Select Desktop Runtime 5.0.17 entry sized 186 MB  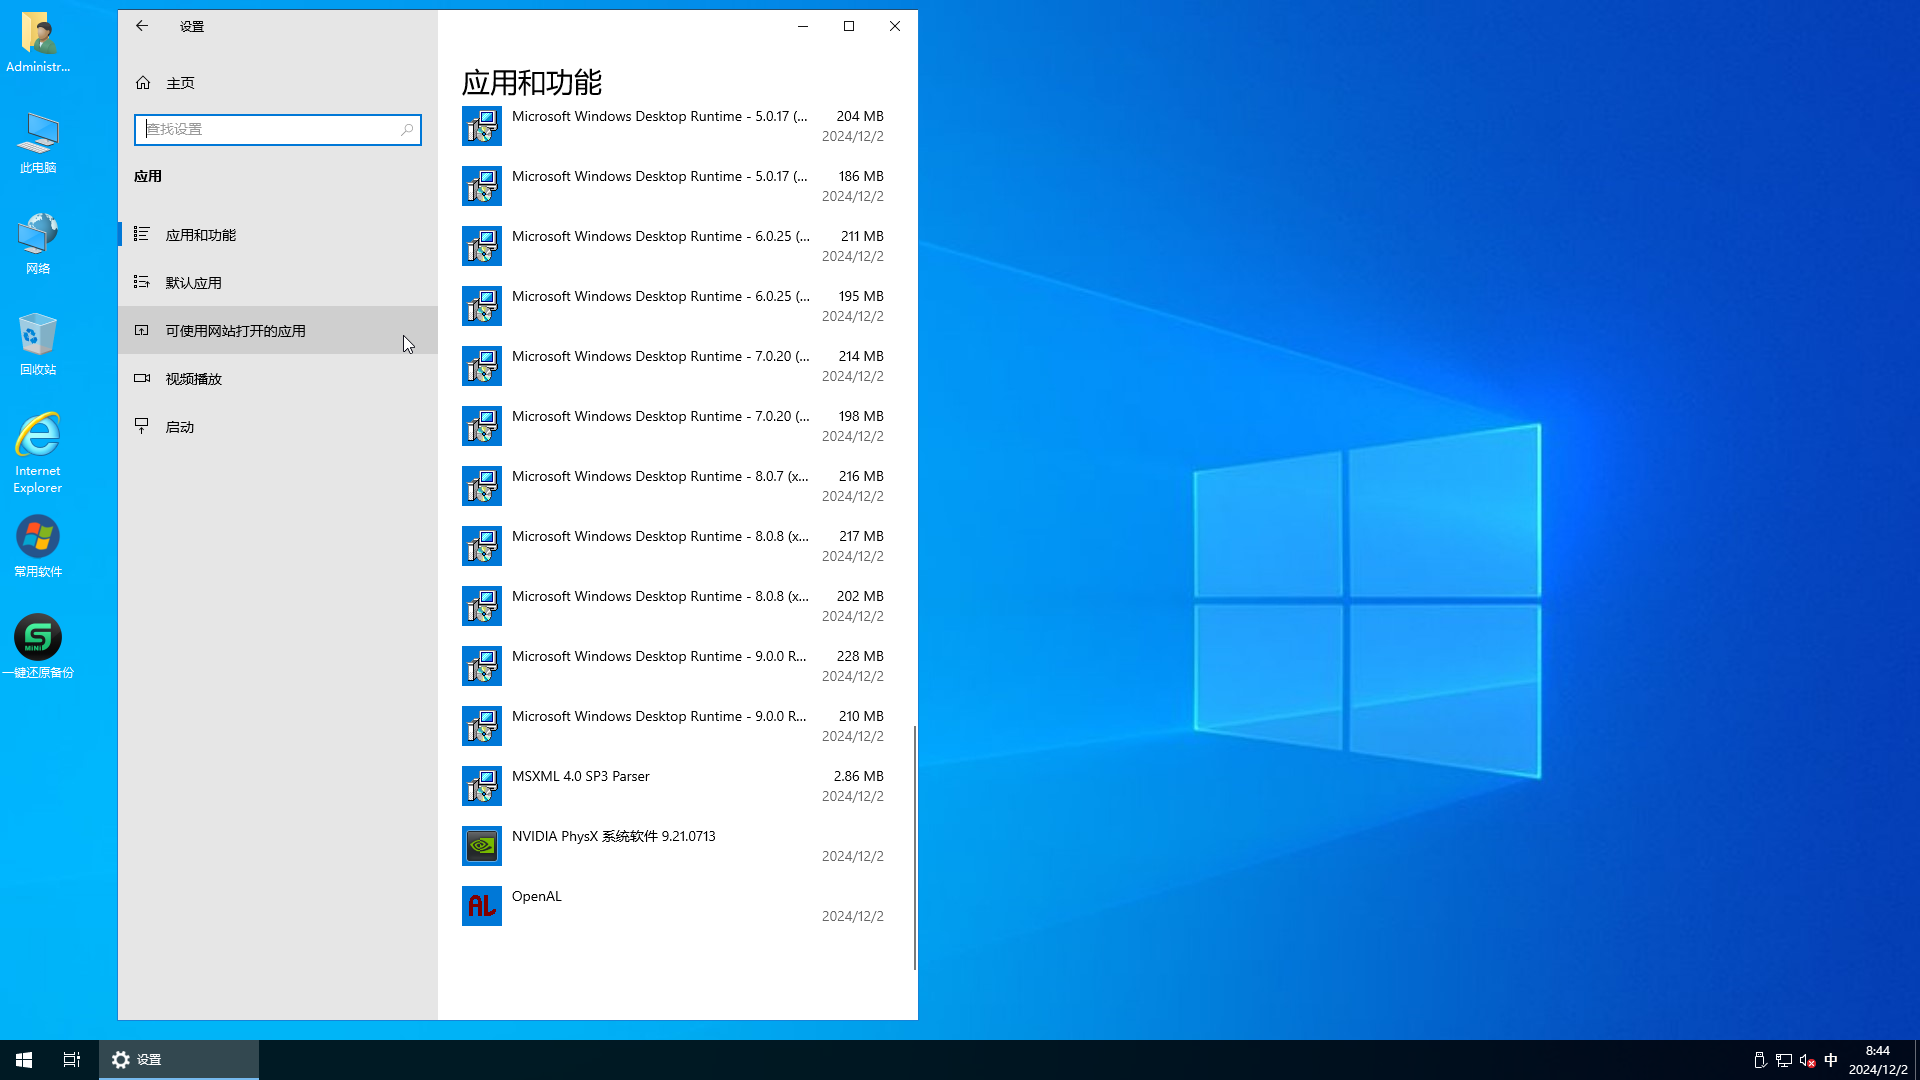coord(673,186)
